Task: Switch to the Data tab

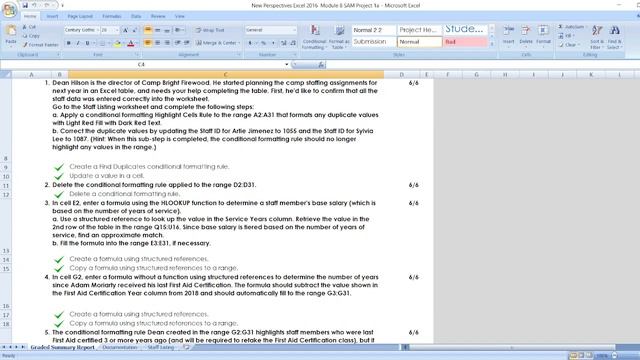Action: [x=136, y=16]
